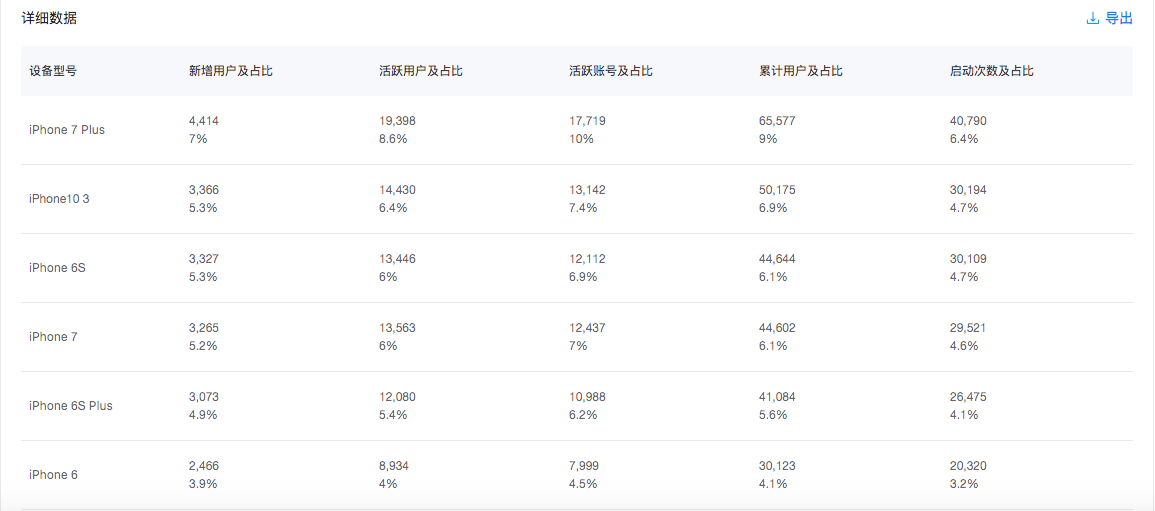This screenshot has height=511, width=1155.
Task: Click new users value 4,414
Action: click(x=204, y=121)
